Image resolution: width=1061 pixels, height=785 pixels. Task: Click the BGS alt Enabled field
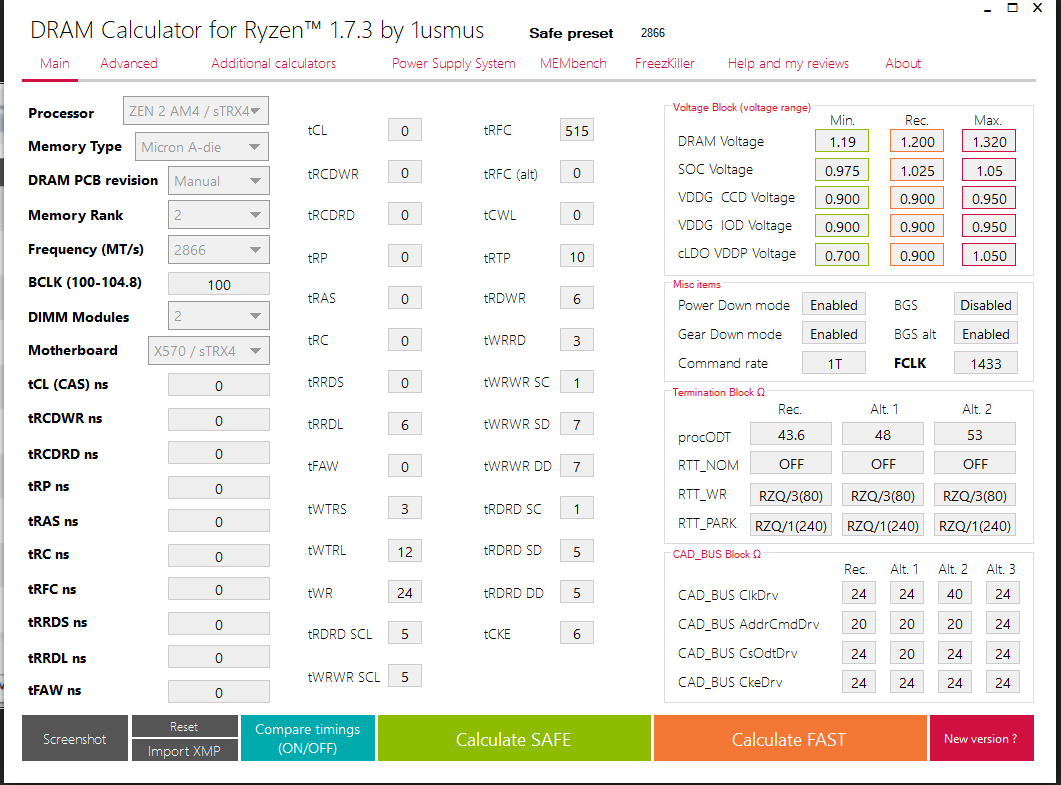coord(986,334)
